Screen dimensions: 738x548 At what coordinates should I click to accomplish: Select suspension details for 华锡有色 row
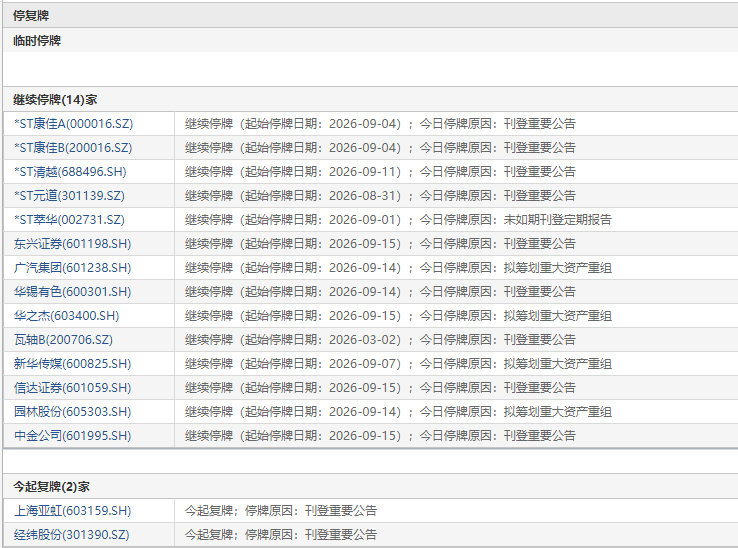coord(380,292)
